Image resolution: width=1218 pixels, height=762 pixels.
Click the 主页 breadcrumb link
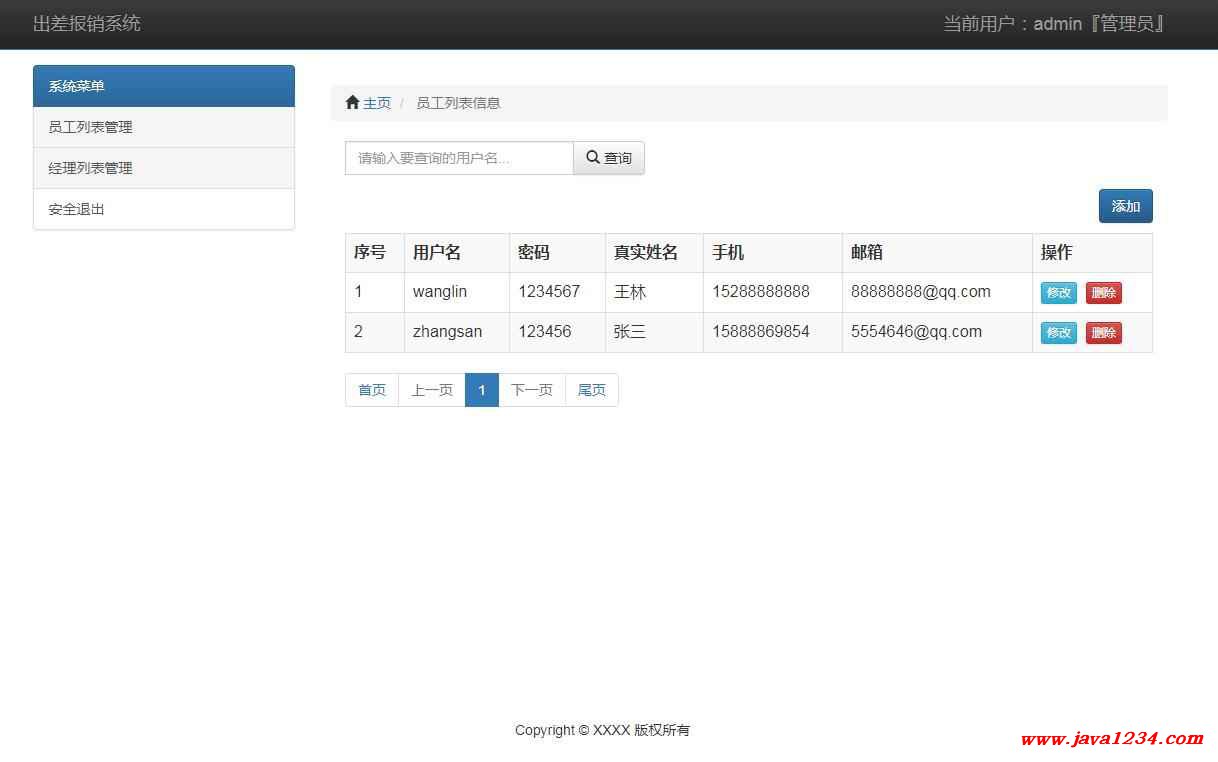pos(377,103)
